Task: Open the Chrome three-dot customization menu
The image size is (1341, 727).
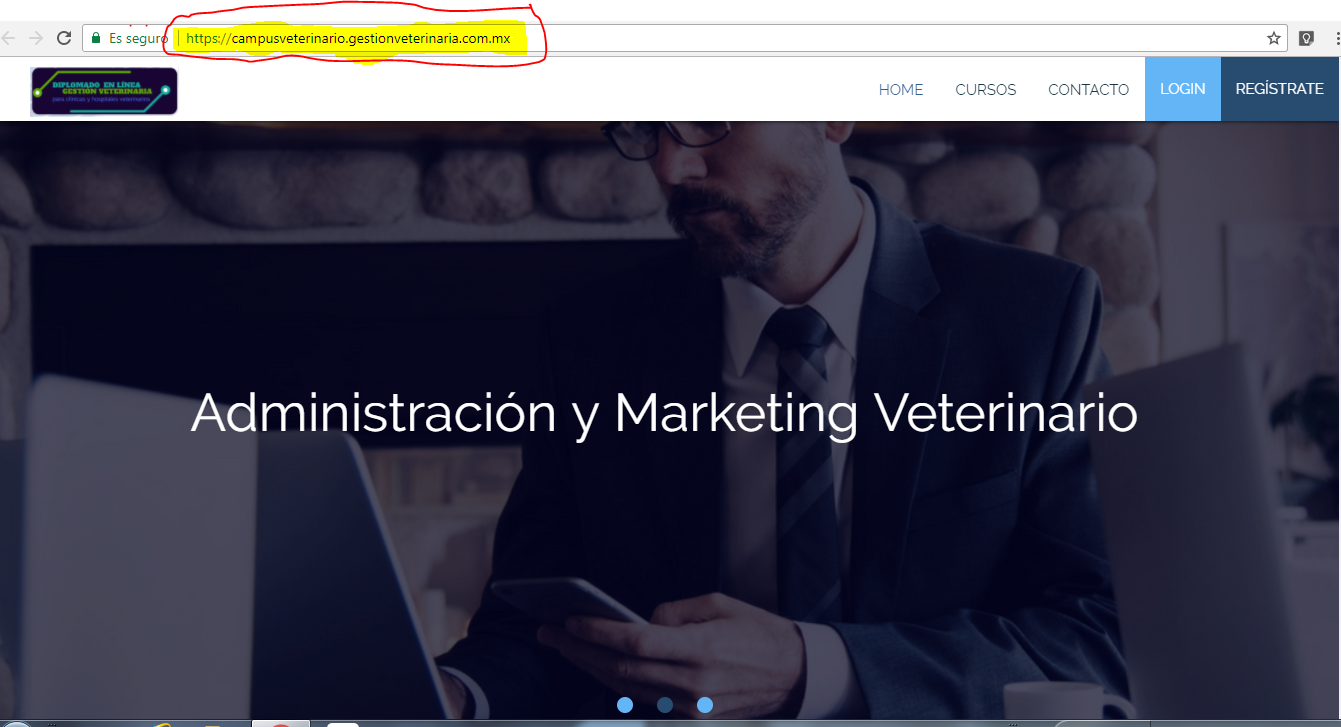Action: click(x=1337, y=38)
